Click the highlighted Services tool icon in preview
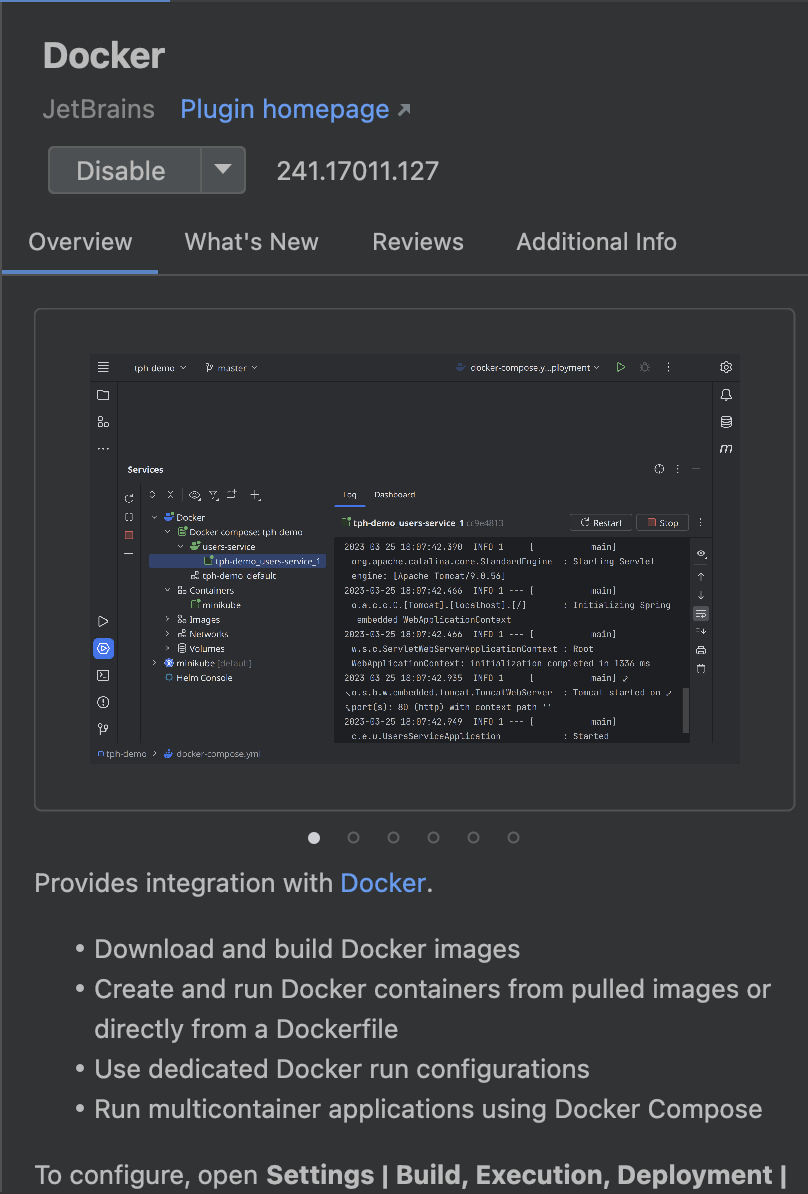This screenshot has width=808, height=1194. (104, 649)
